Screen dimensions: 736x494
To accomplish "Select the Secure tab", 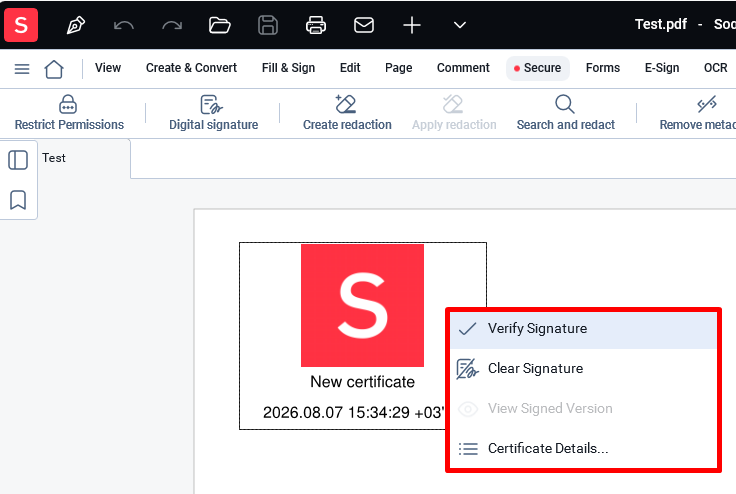I will 538,68.
